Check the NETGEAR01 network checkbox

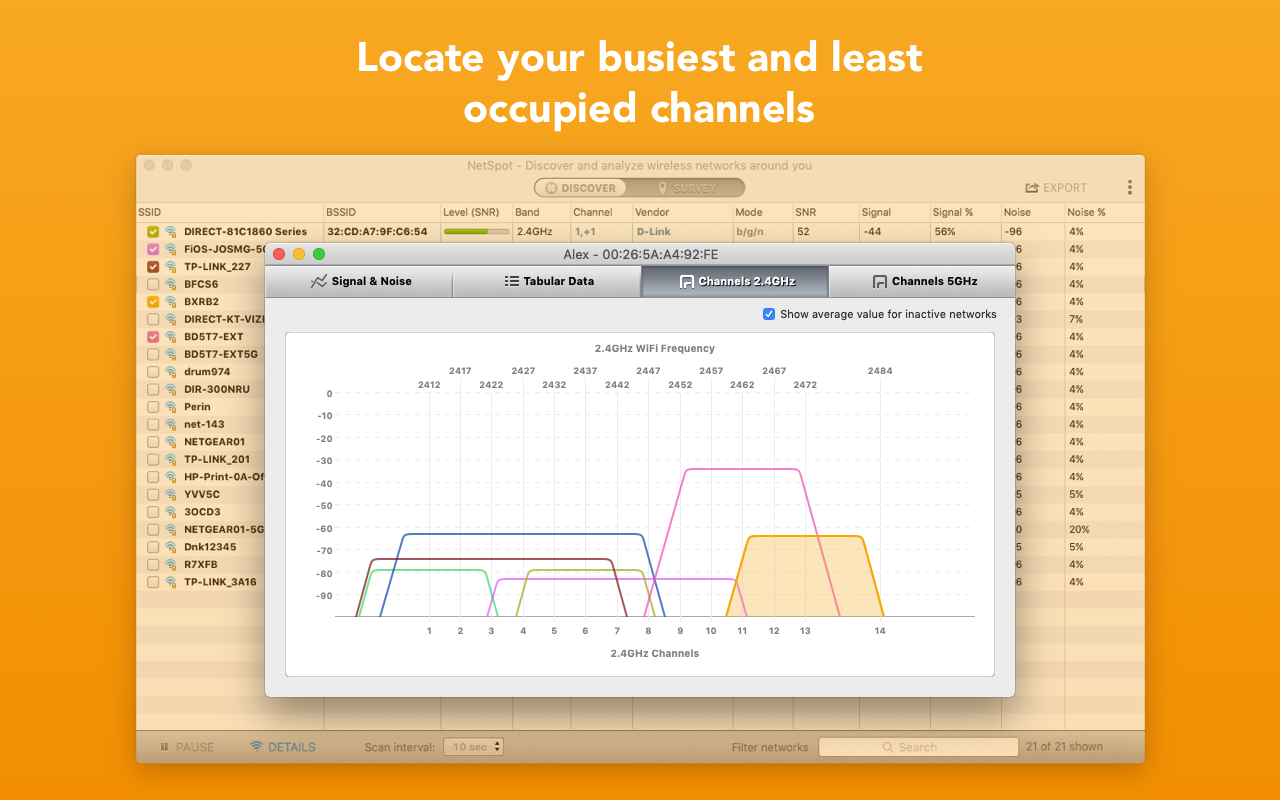click(153, 442)
